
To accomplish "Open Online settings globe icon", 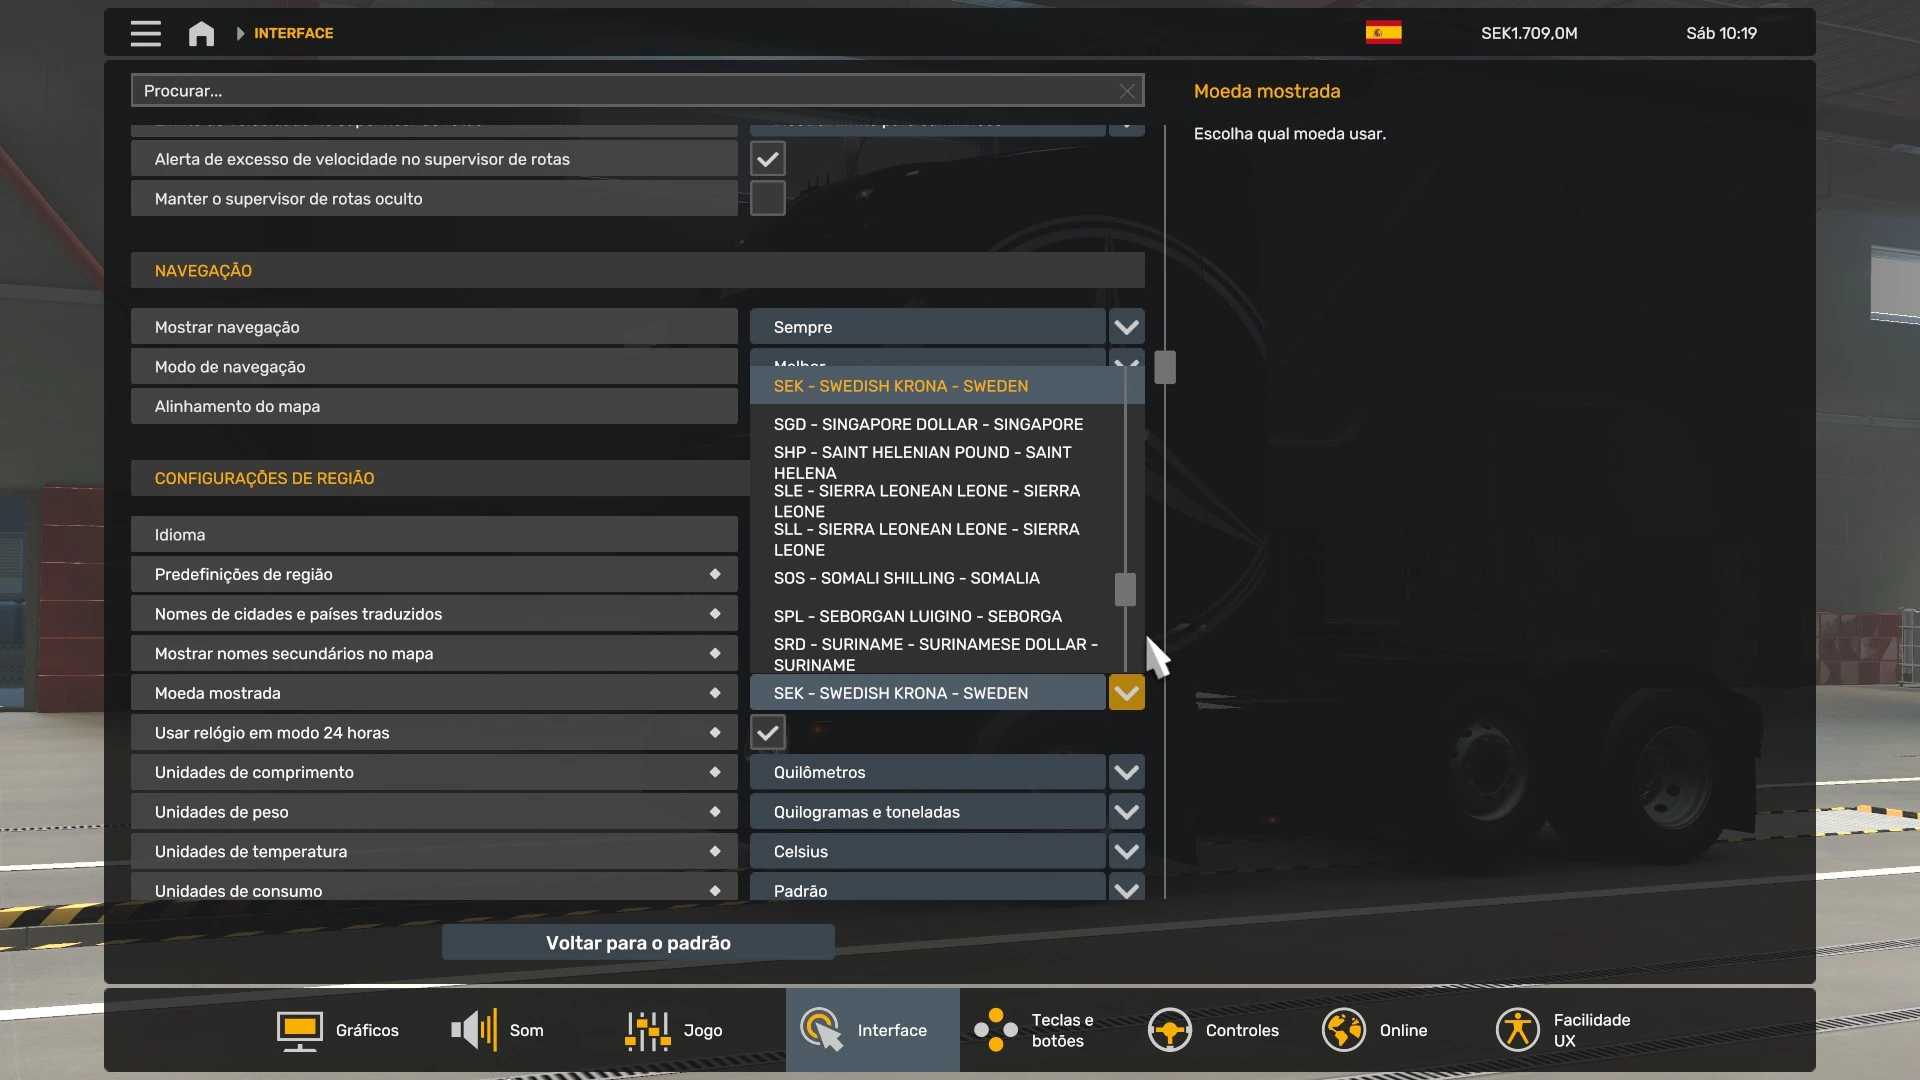I will (1343, 1030).
